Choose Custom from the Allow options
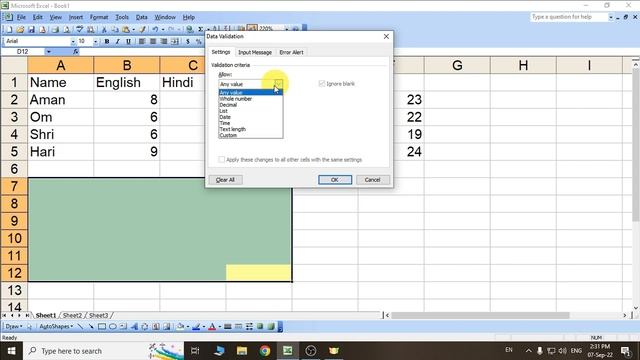The width and height of the screenshot is (640, 360). [x=251, y=135]
